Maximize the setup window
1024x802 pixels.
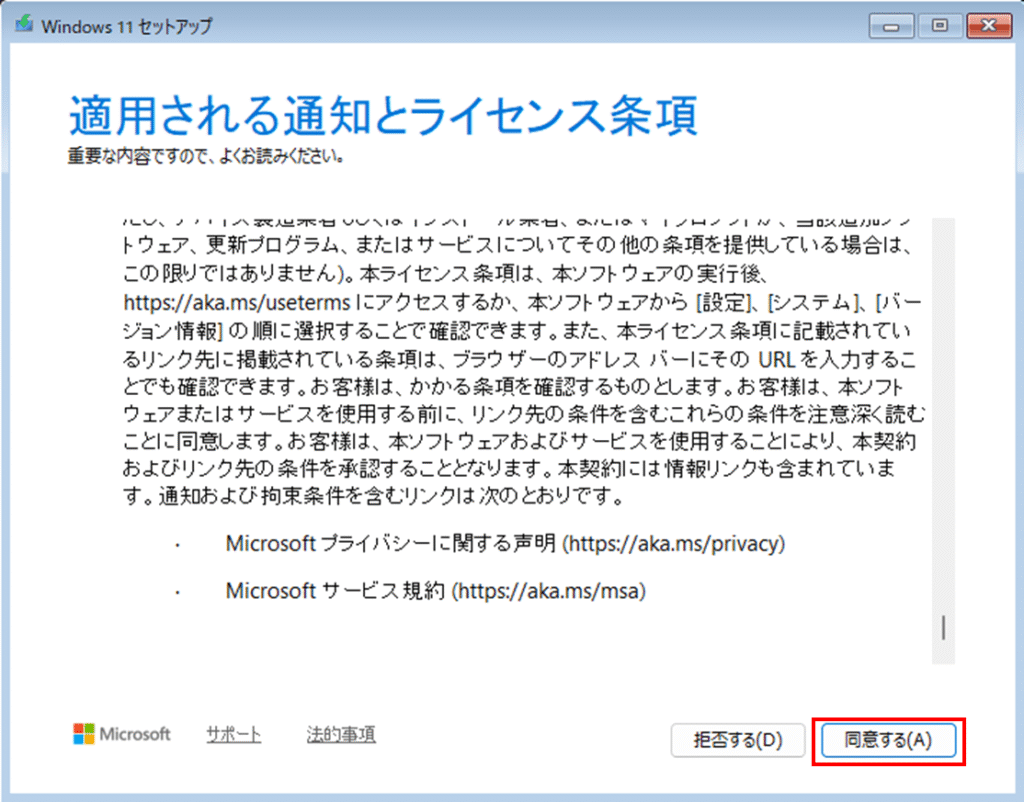point(938,25)
